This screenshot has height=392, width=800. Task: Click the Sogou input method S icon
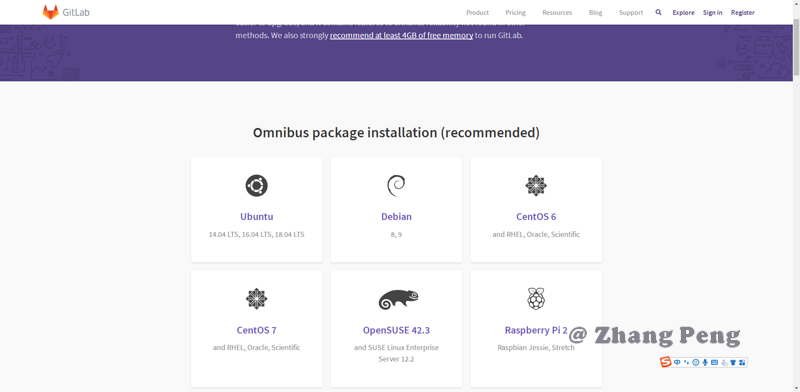(x=665, y=362)
